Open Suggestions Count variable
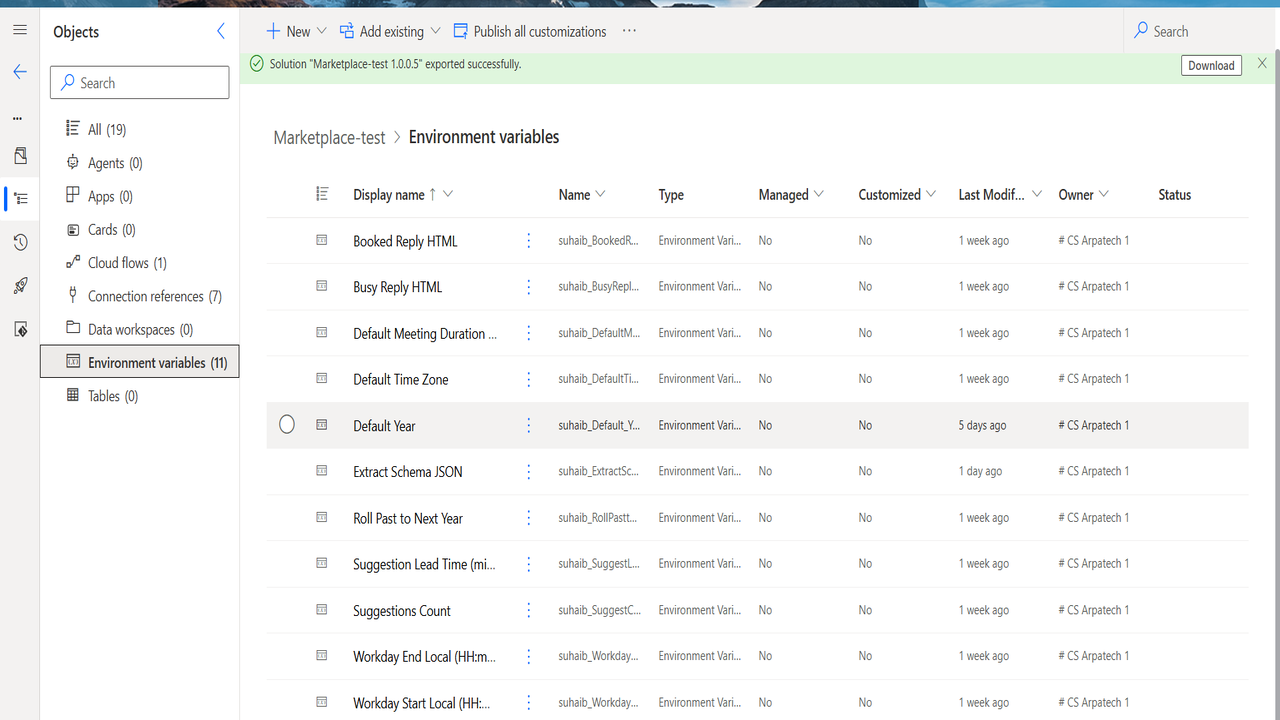The width and height of the screenshot is (1280, 720). click(402, 610)
